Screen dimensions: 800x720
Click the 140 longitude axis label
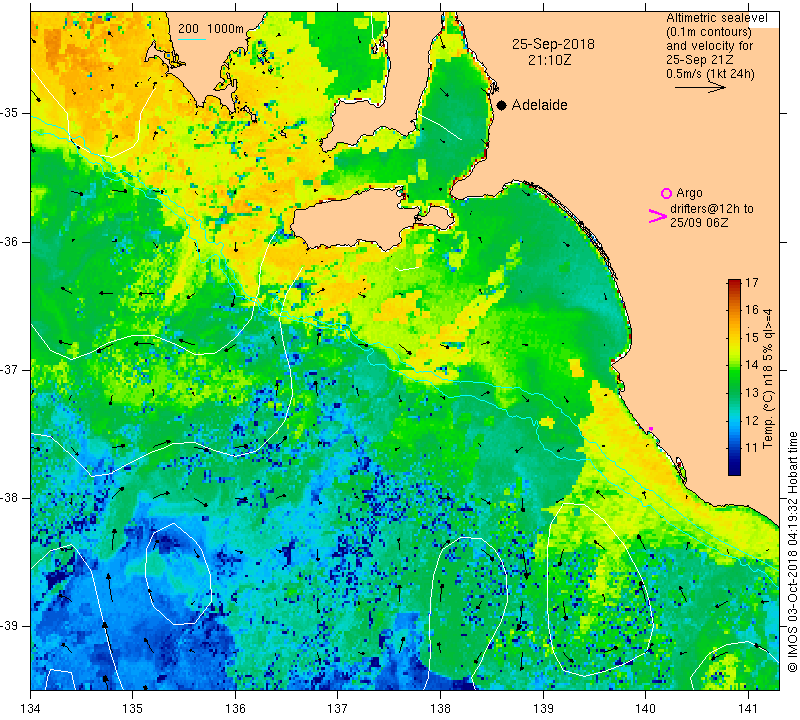(645, 709)
